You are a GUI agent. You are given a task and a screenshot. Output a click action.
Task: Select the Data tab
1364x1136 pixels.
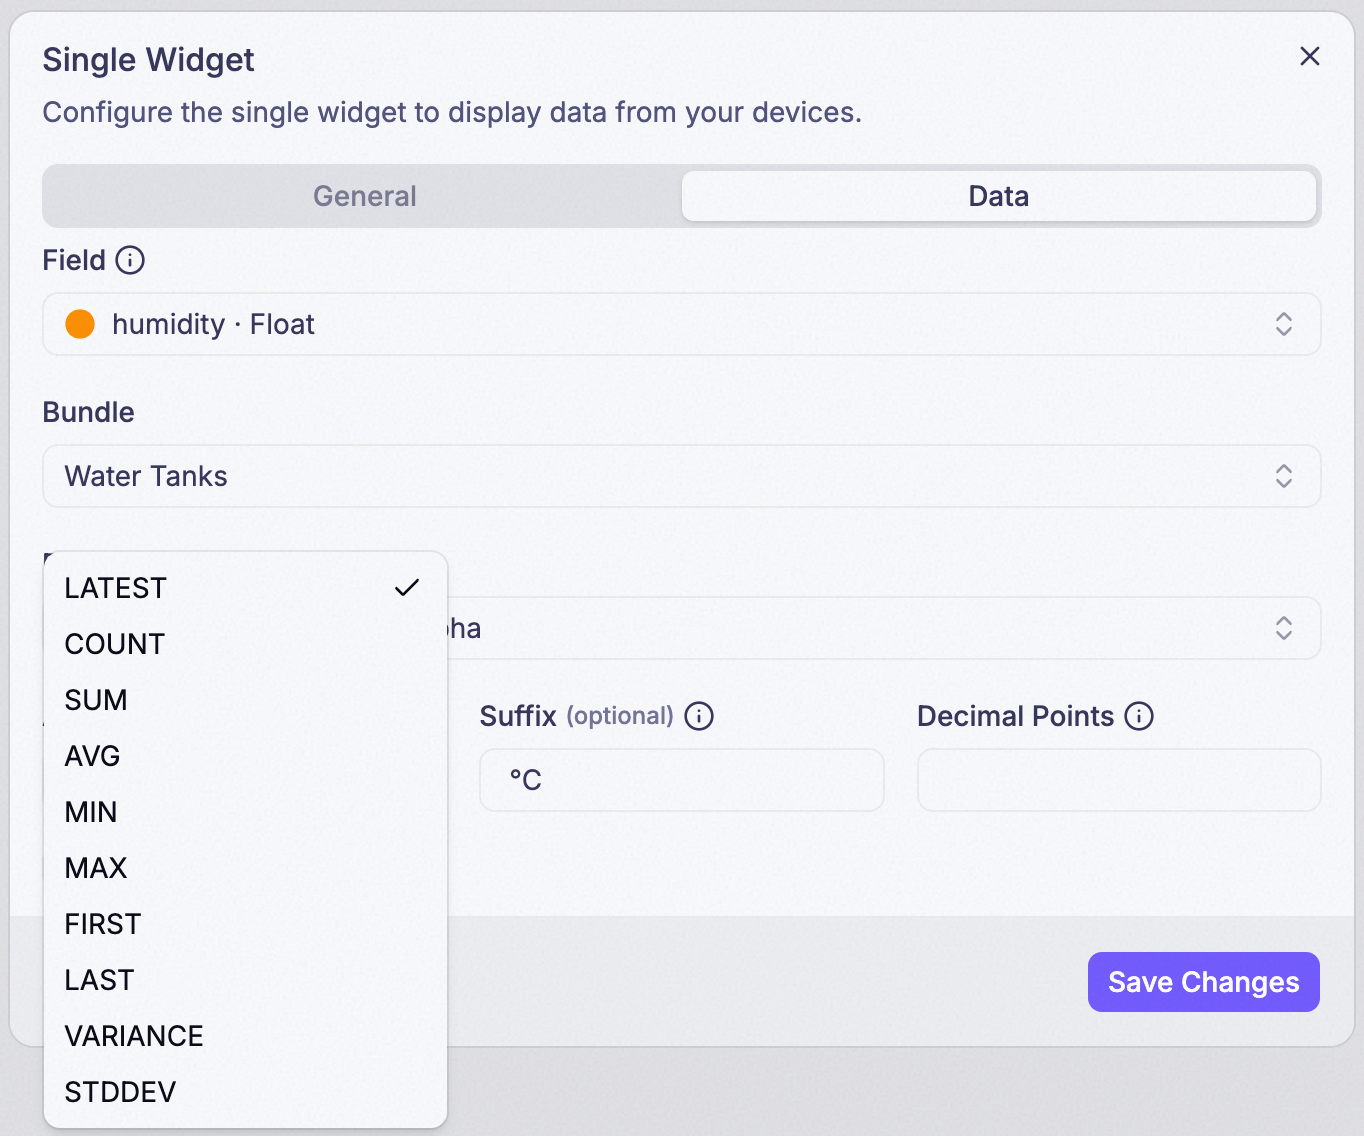coord(999,196)
